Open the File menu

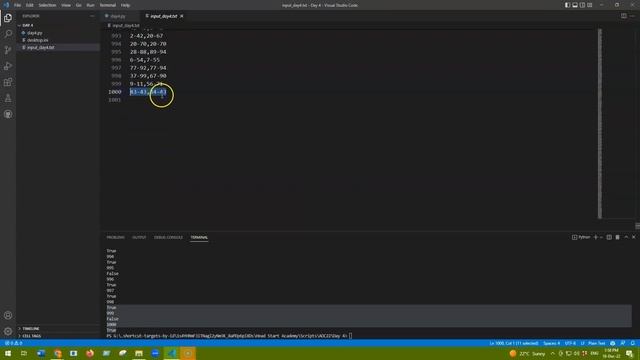pos(18,5)
